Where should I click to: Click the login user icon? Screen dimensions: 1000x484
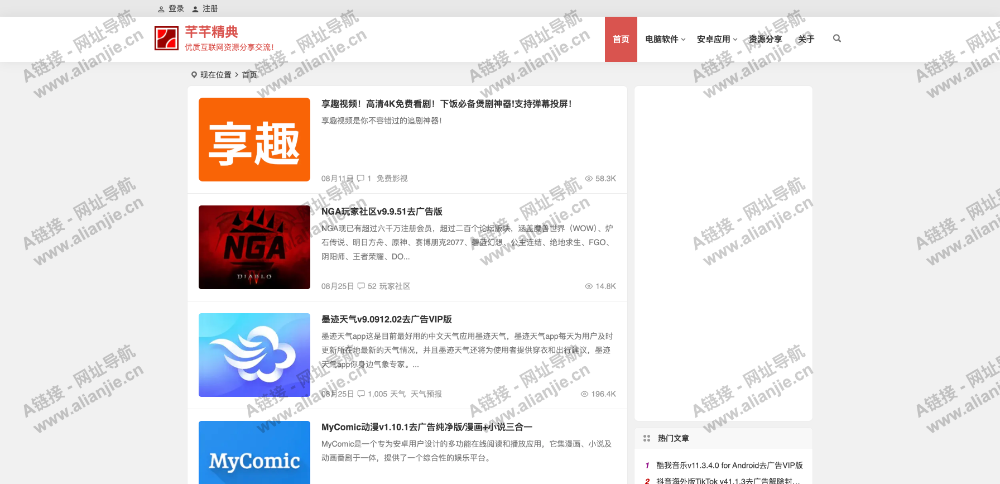161,9
